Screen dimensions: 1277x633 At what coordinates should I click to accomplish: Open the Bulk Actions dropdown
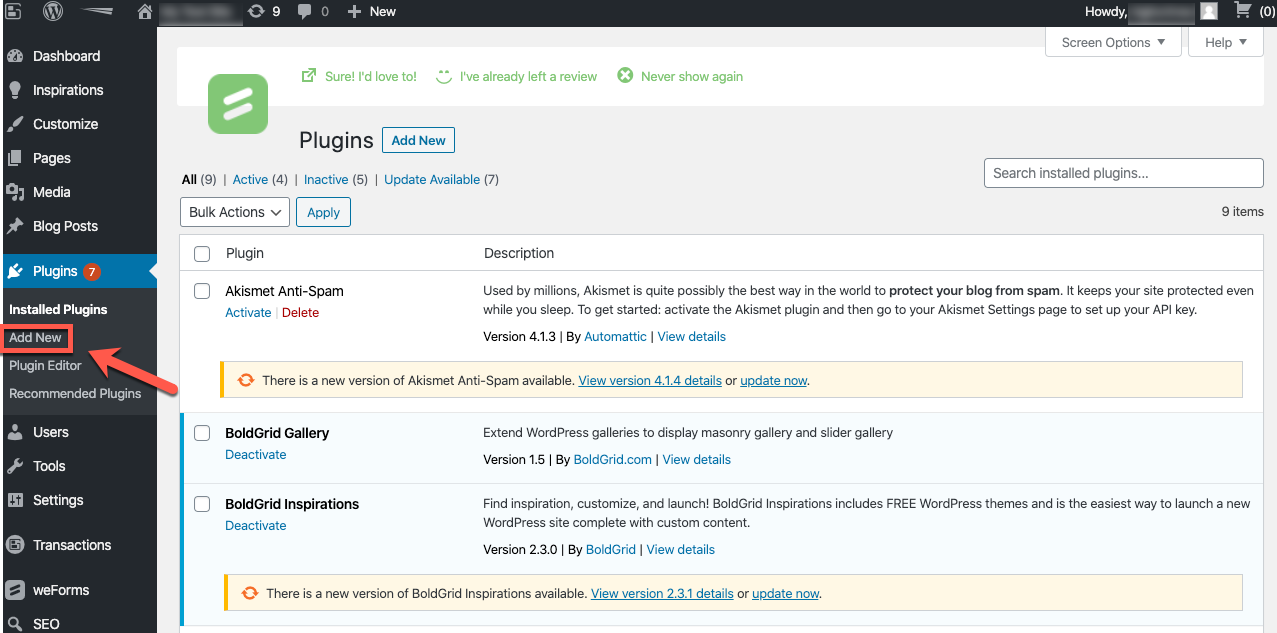coord(235,212)
